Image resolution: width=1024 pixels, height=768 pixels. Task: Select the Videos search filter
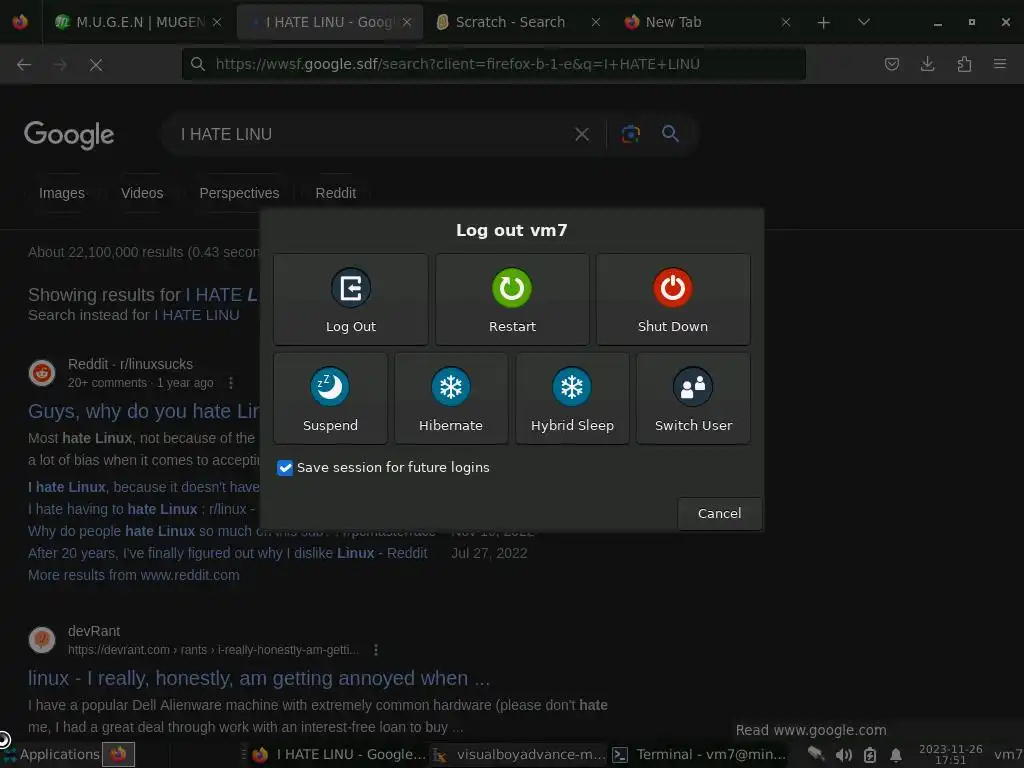click(142, 193)
